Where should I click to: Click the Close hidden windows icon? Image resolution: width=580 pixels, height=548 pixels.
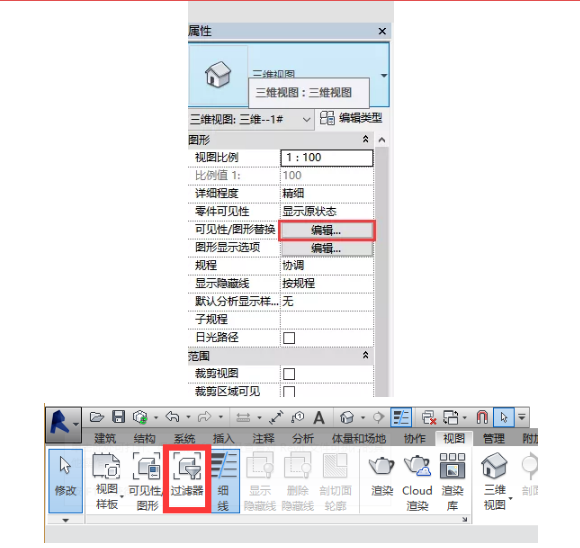[429, 417]
